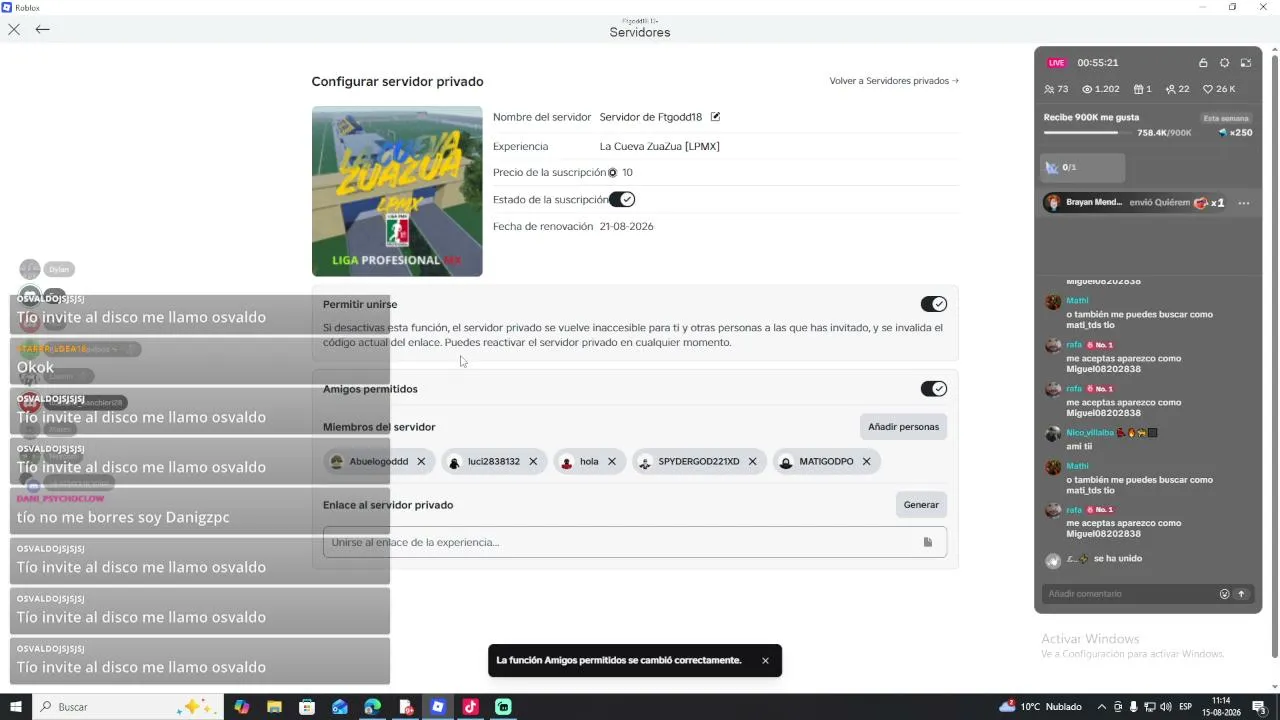The height and width of the screenshot is (720, 1280).
Task: Edit the server name with the pencil icon
Action: pyautogui.click(x=715, y=117)
